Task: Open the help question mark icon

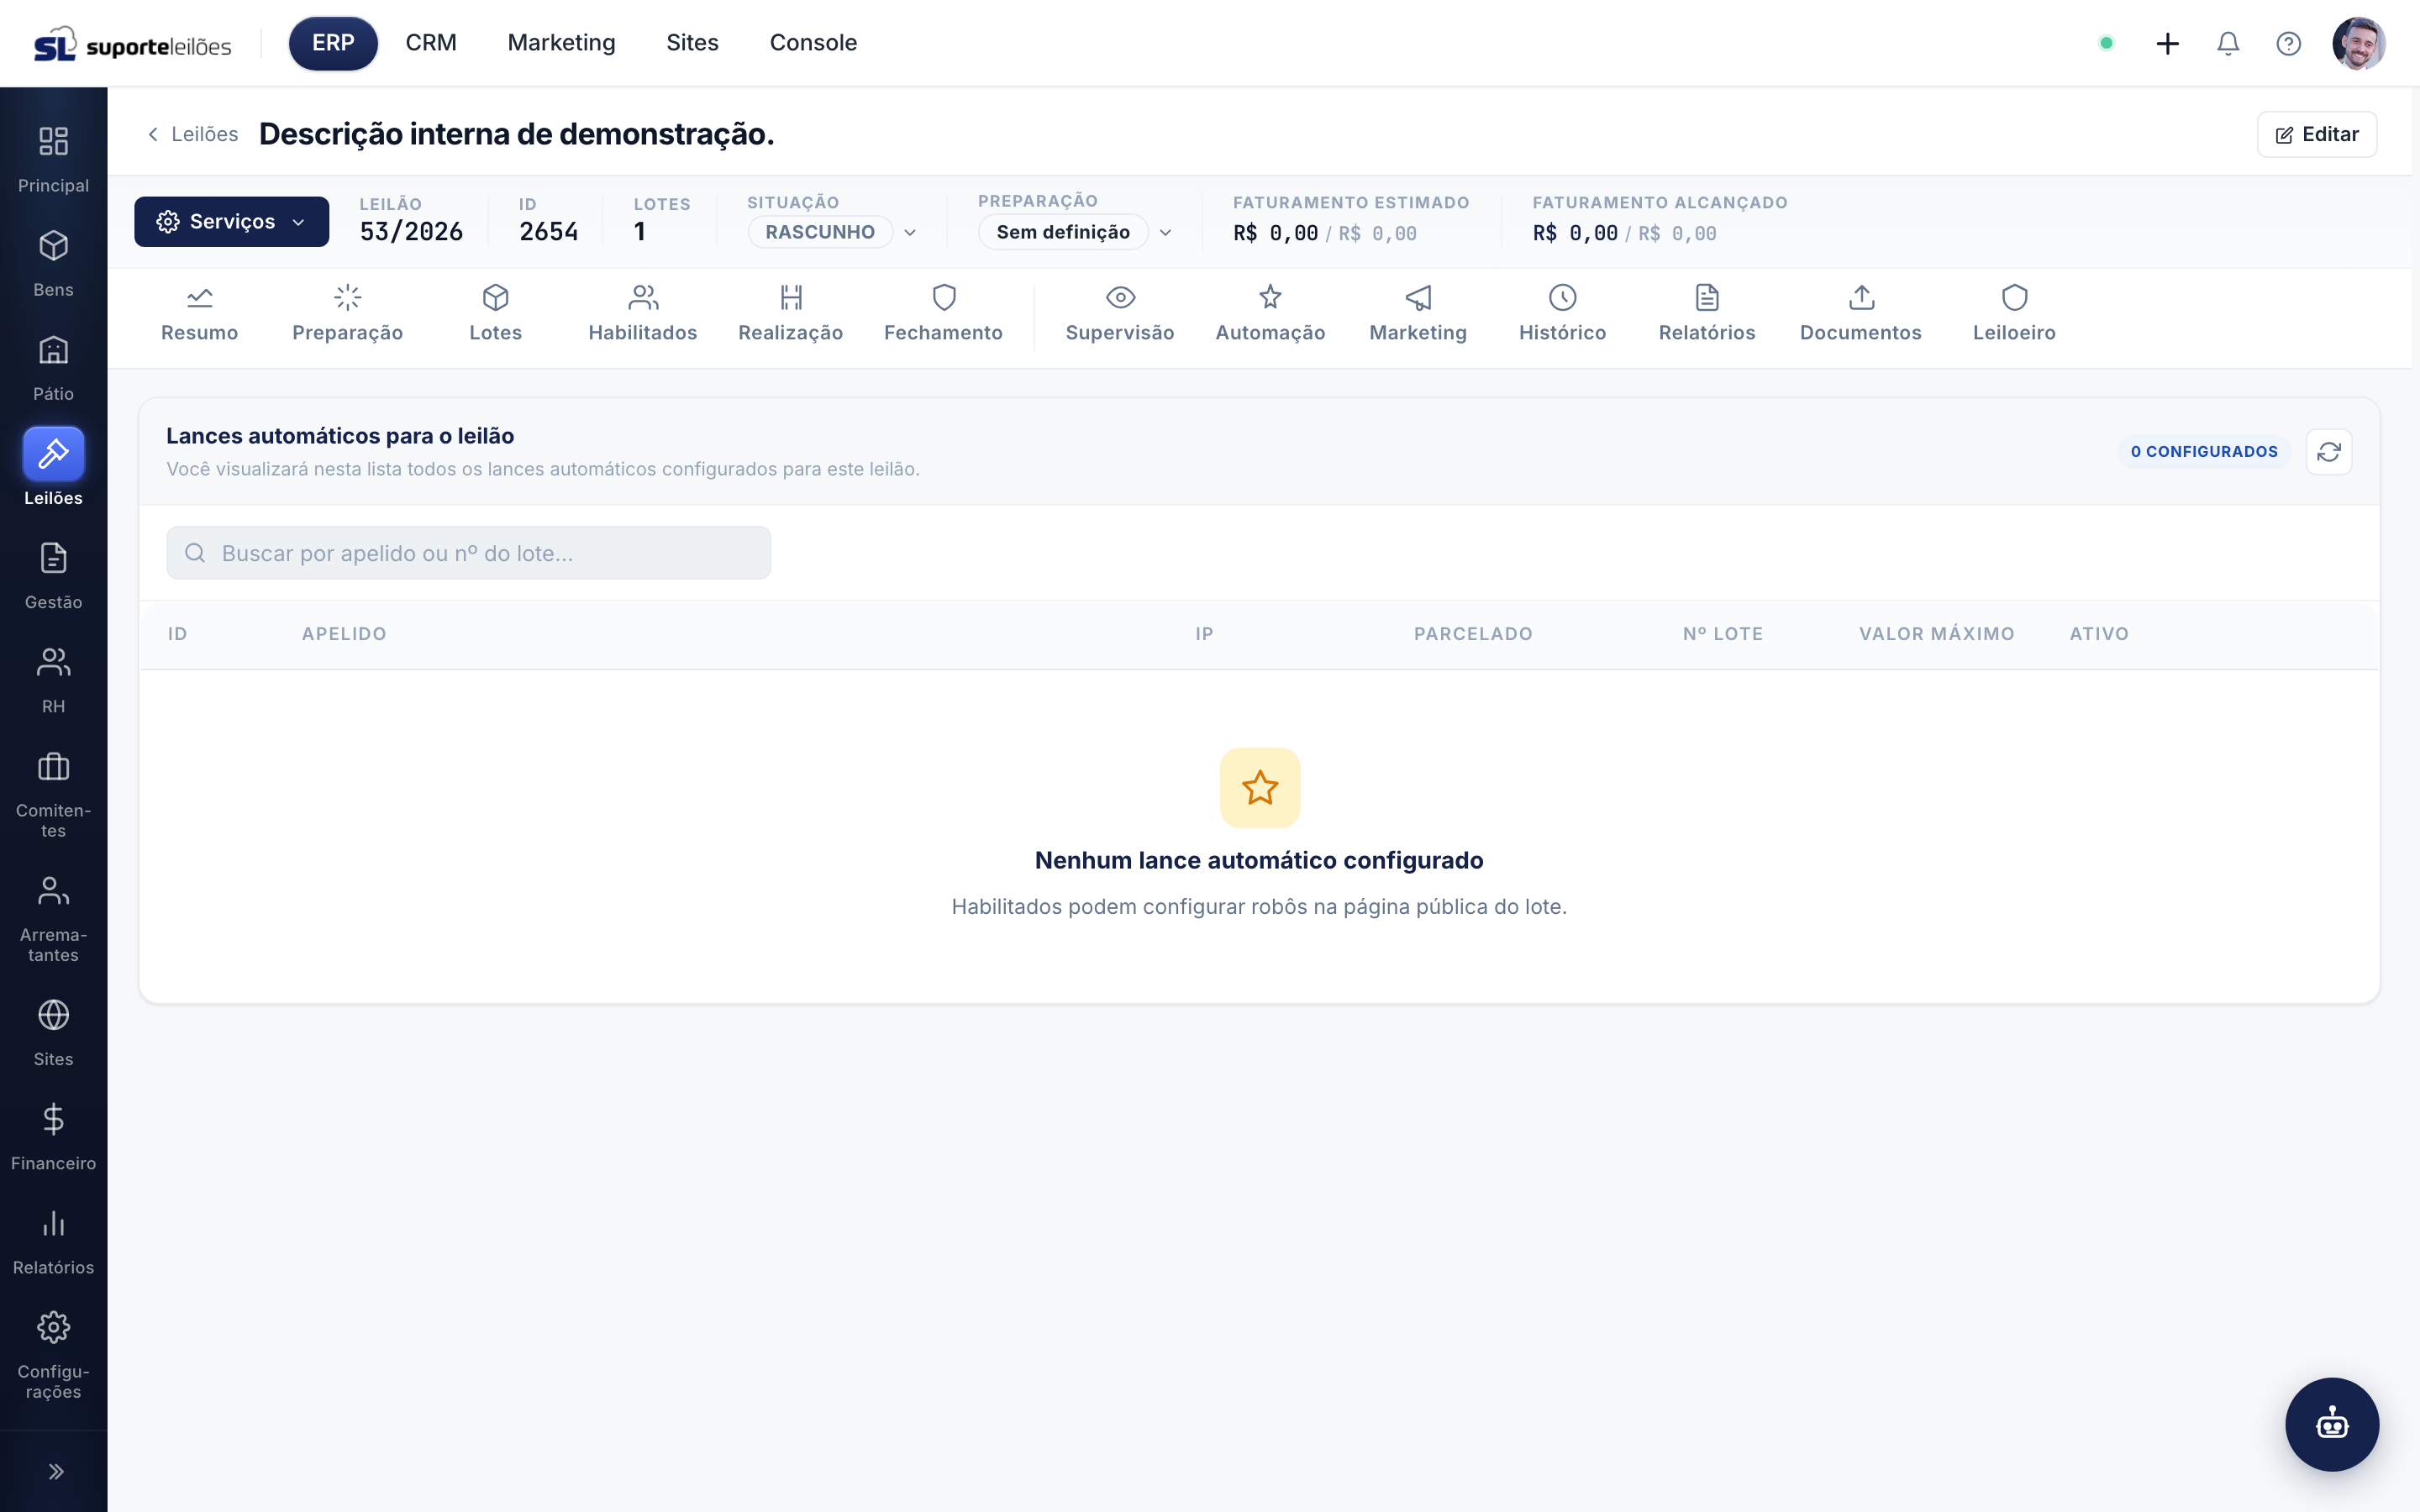Action: pyautogui.click(x=2288, y=43)
